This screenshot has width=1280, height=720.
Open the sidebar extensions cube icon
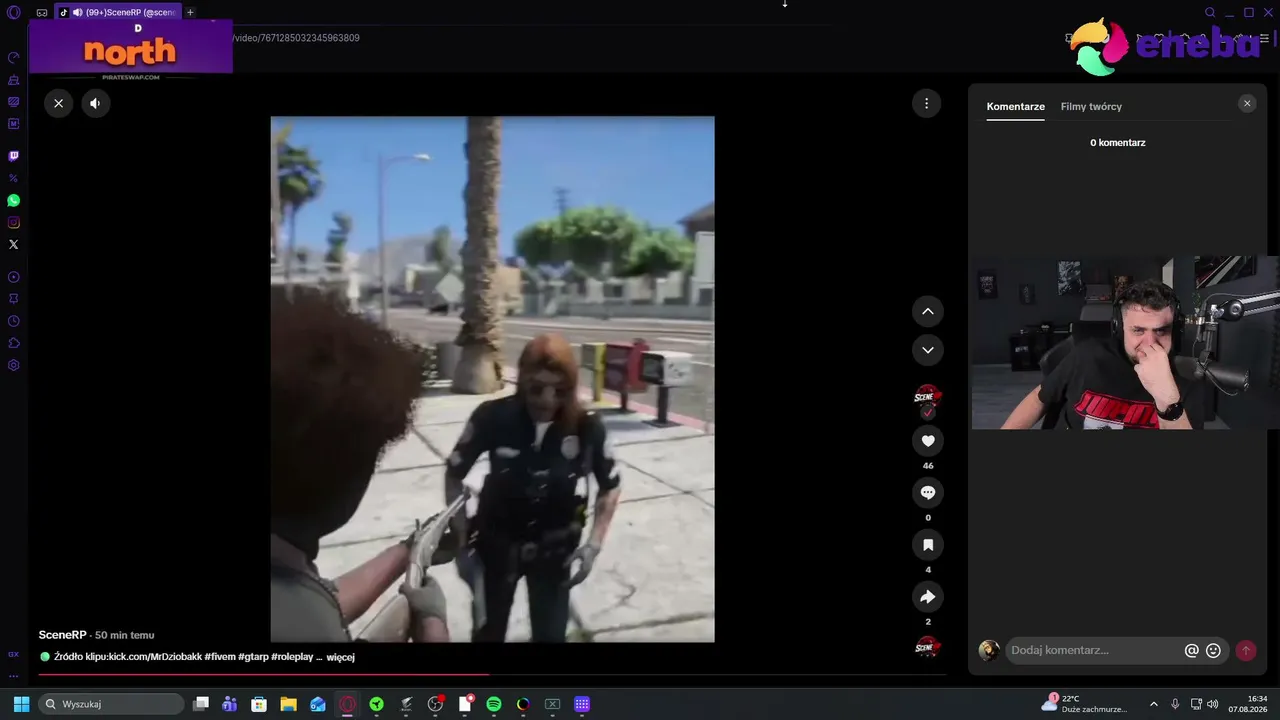(x=14, y=343)
